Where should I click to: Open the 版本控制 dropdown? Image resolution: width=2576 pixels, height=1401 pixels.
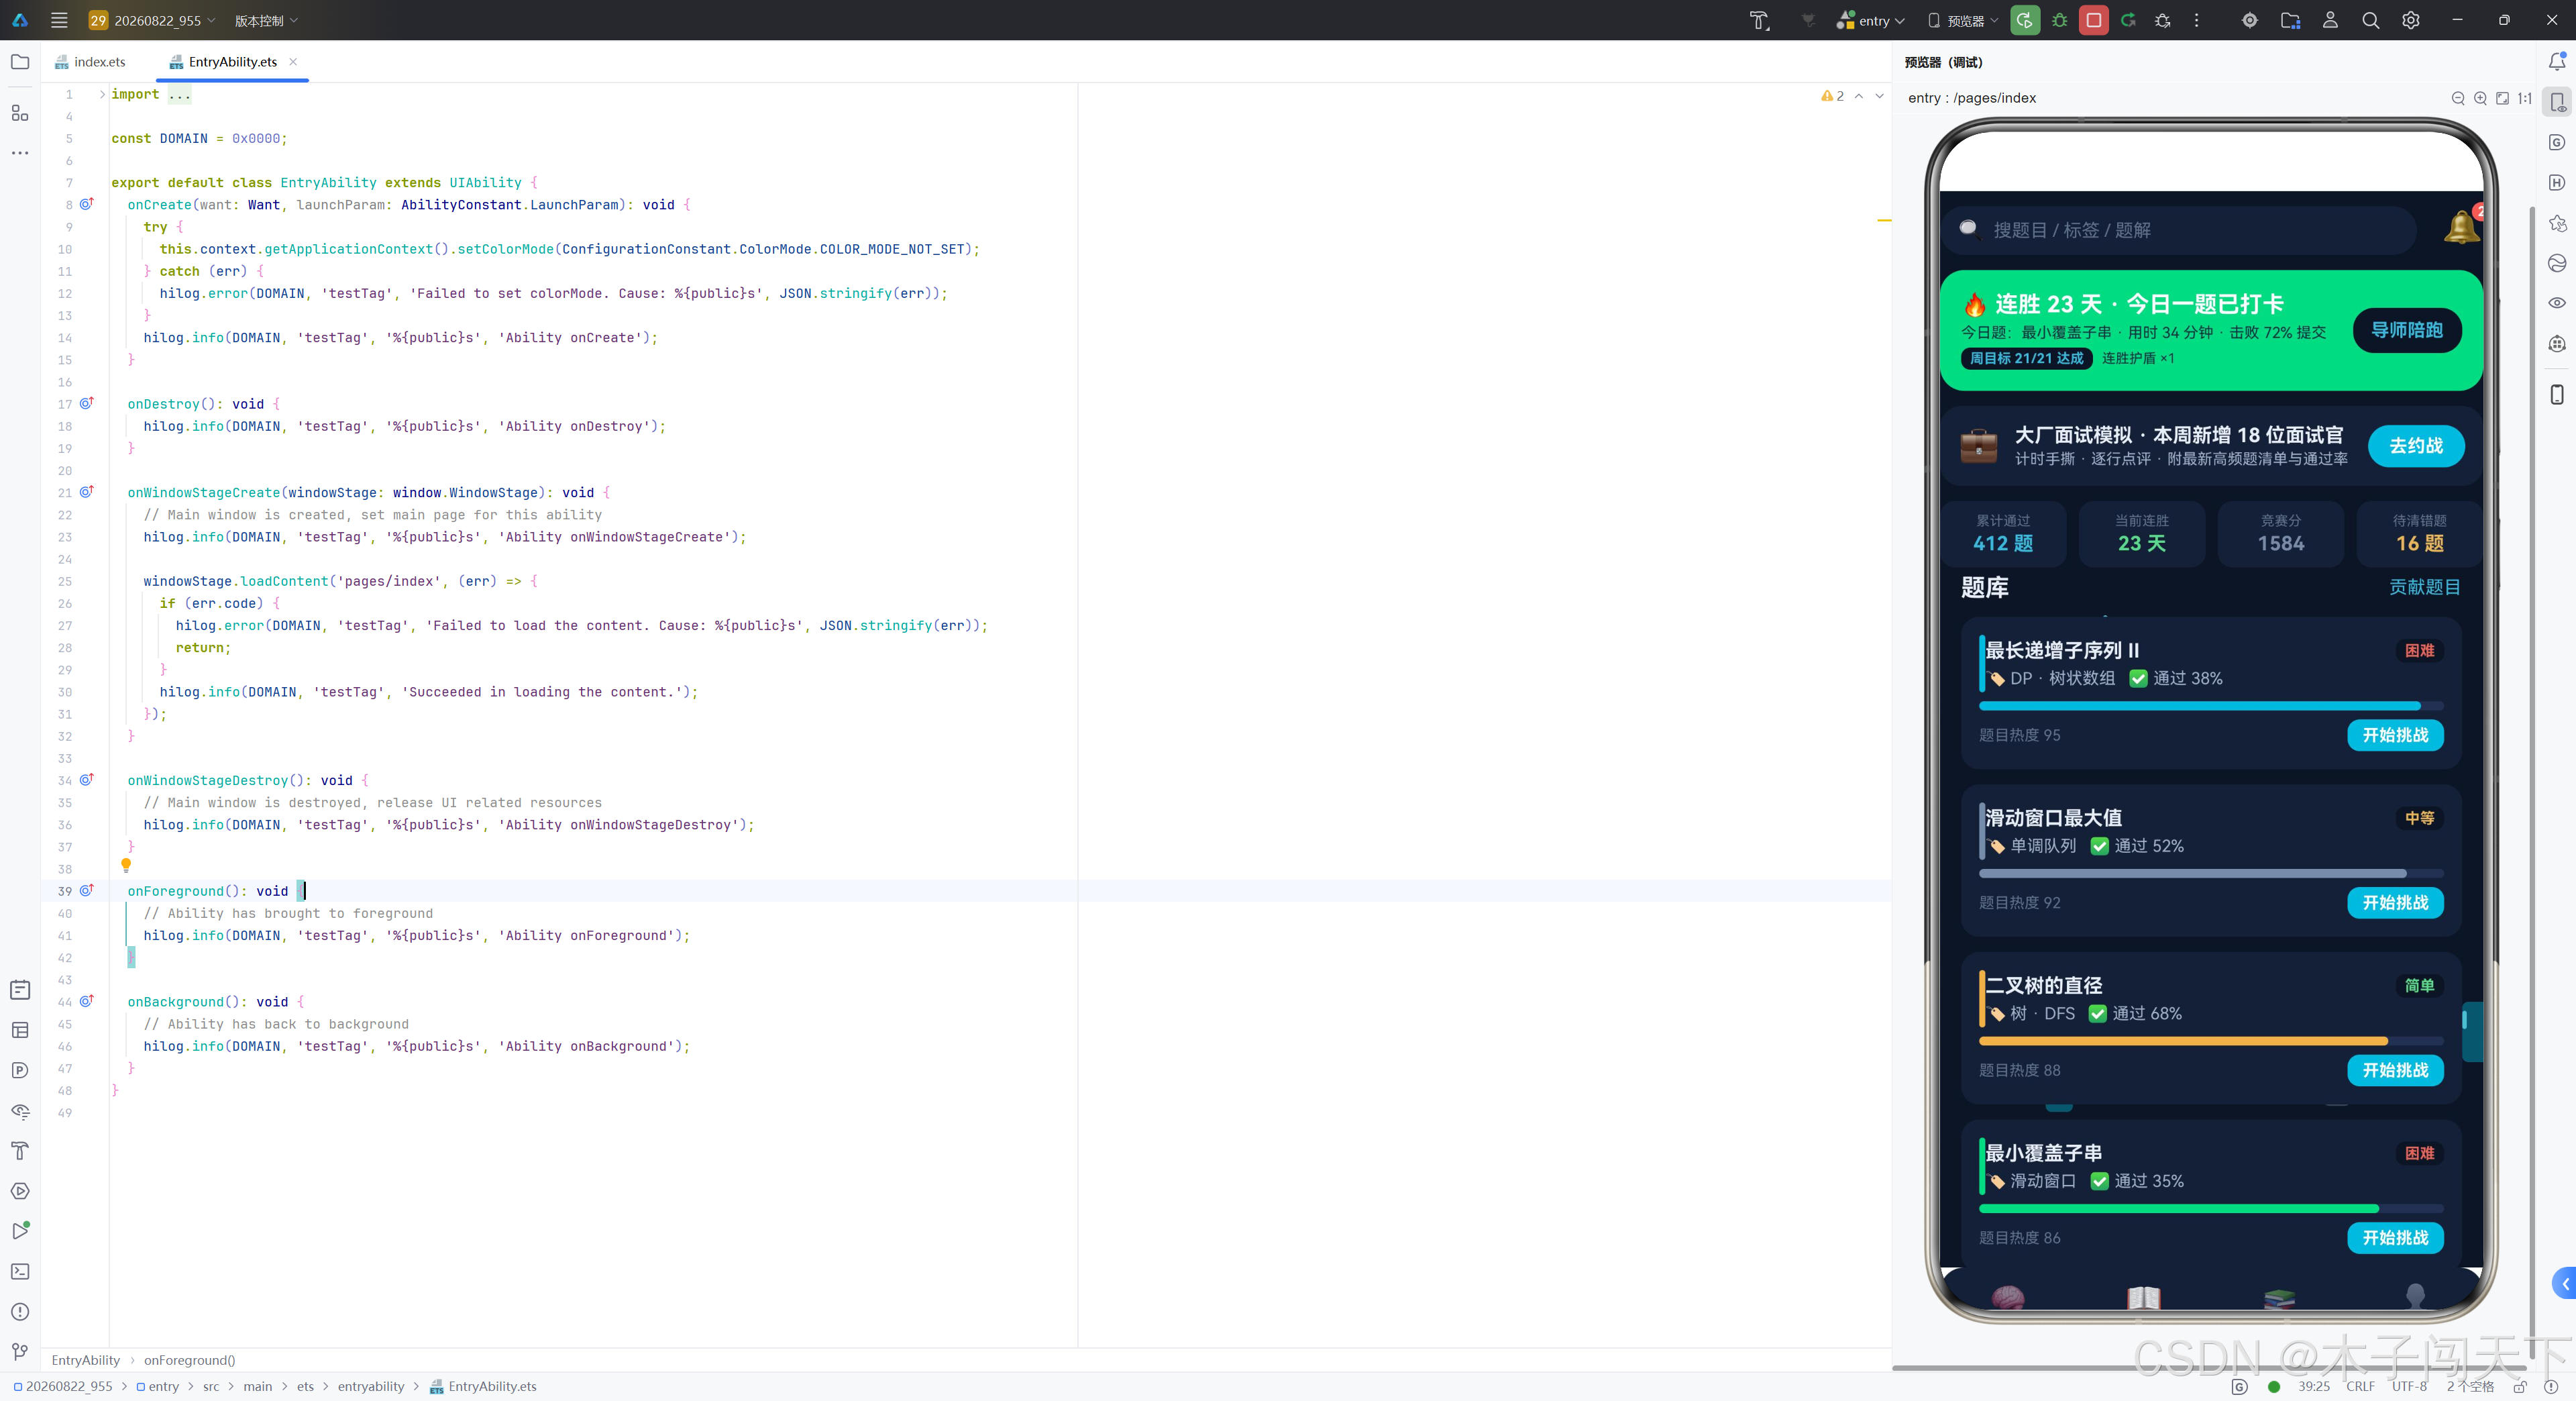click(266, 20)
